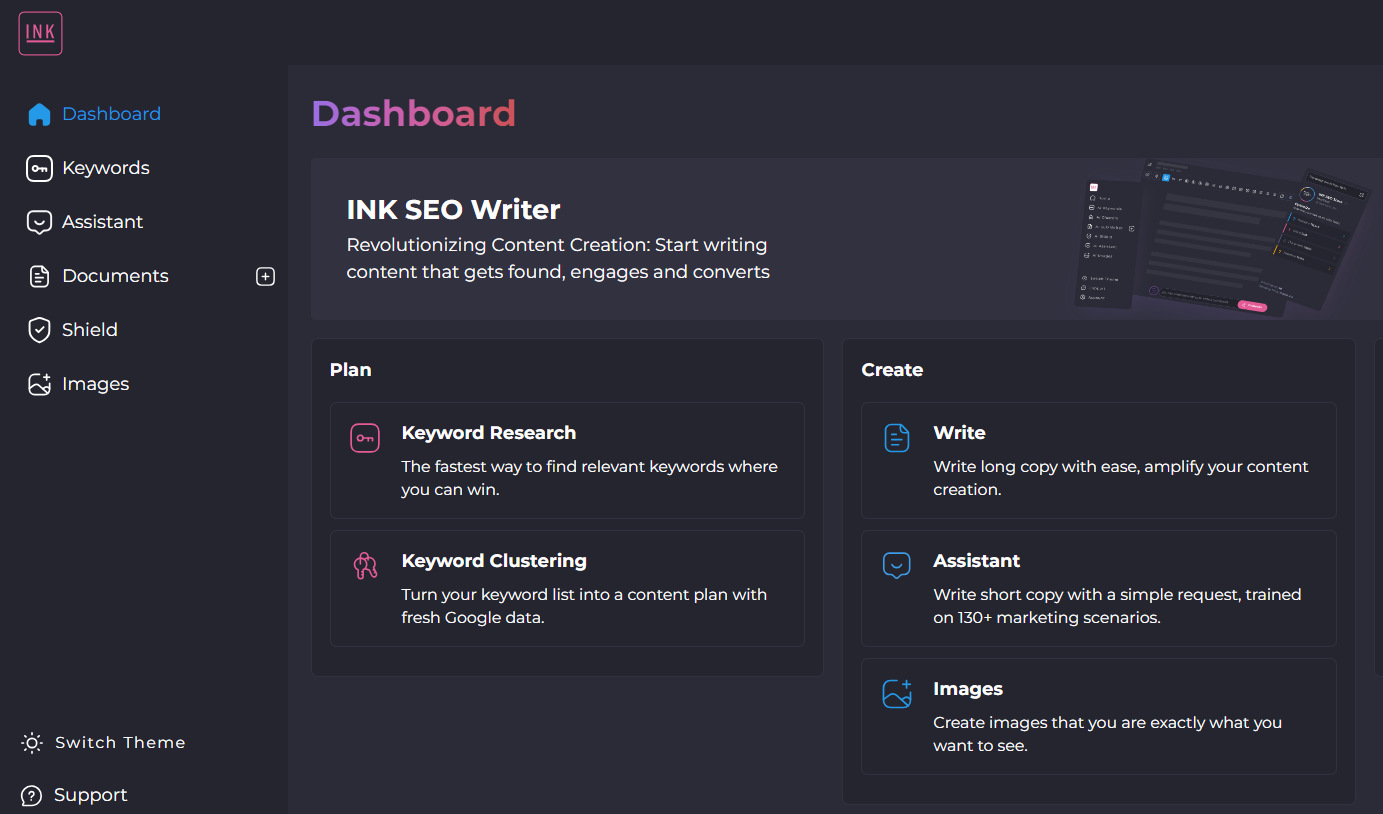Click text 'Revolutionizing Content Creation: Start writing'

click(x=557, y=245)
